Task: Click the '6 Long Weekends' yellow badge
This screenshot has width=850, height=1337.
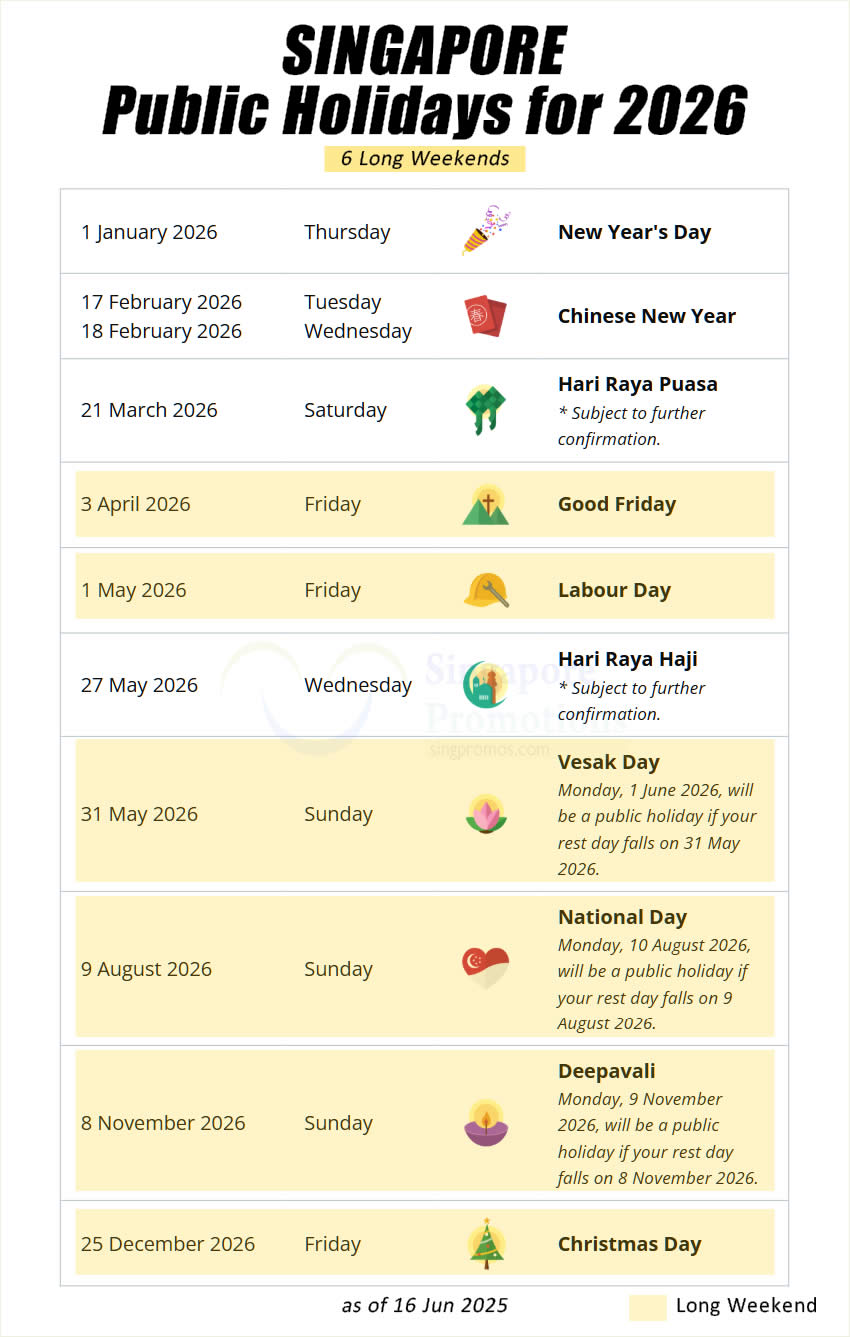Action: (x=425, y=158)
